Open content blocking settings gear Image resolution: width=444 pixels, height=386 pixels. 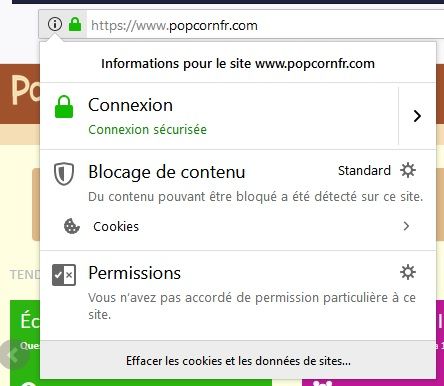point(408,170)
